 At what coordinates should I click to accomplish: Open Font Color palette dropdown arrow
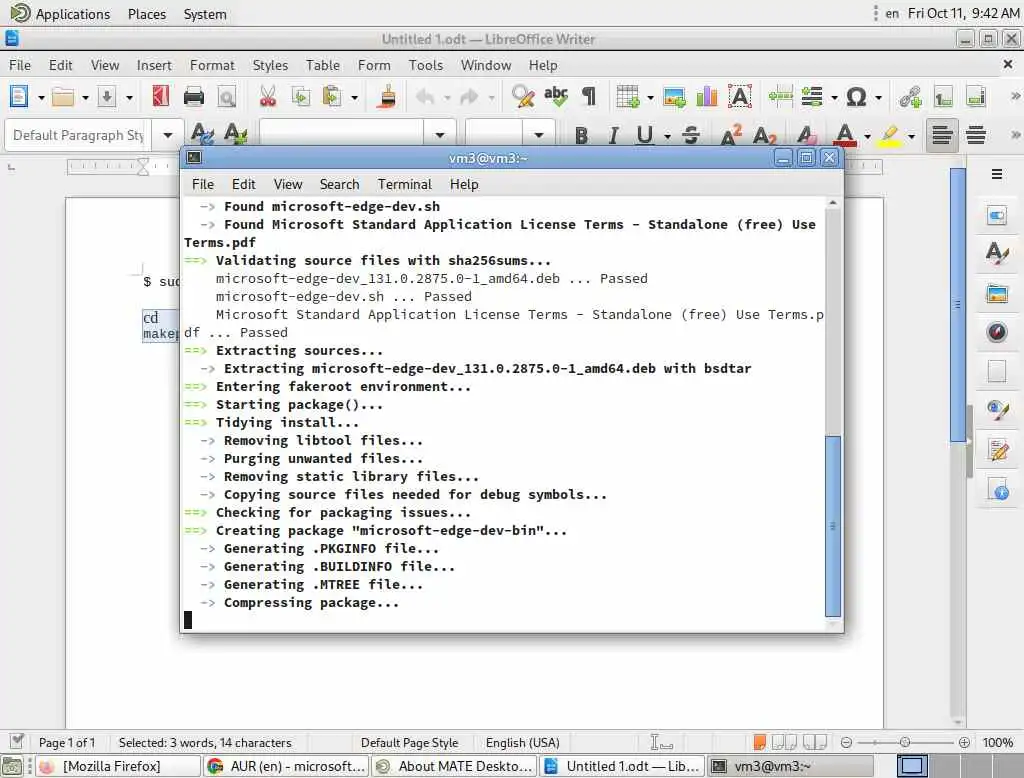tap(867, 136)
